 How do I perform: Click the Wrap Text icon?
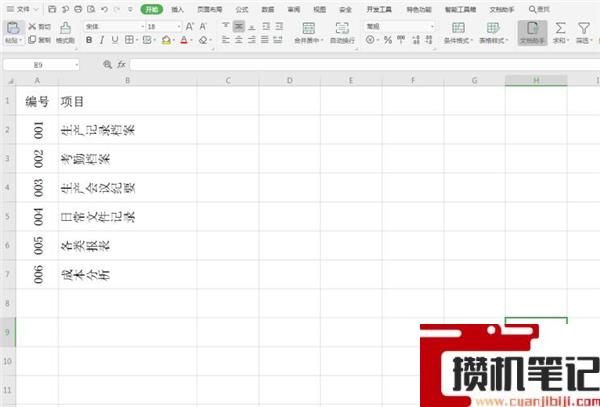(342, 28)
